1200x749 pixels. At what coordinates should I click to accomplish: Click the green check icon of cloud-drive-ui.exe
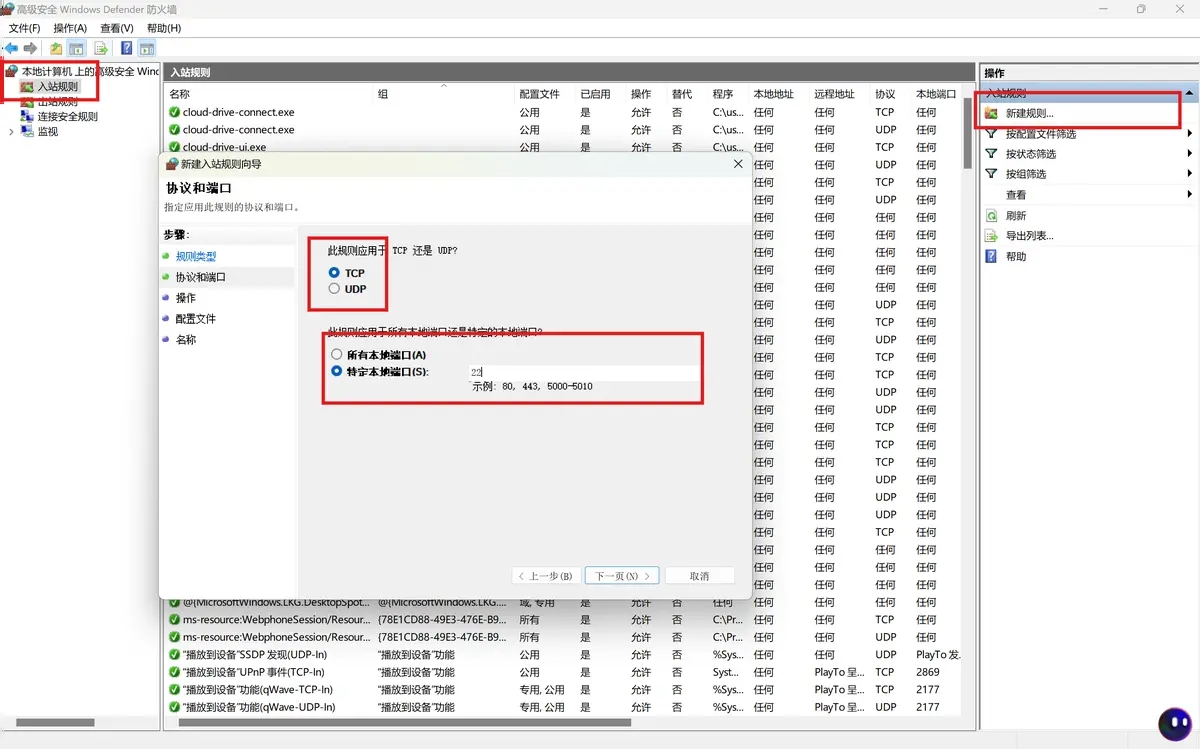pos(174,147)
